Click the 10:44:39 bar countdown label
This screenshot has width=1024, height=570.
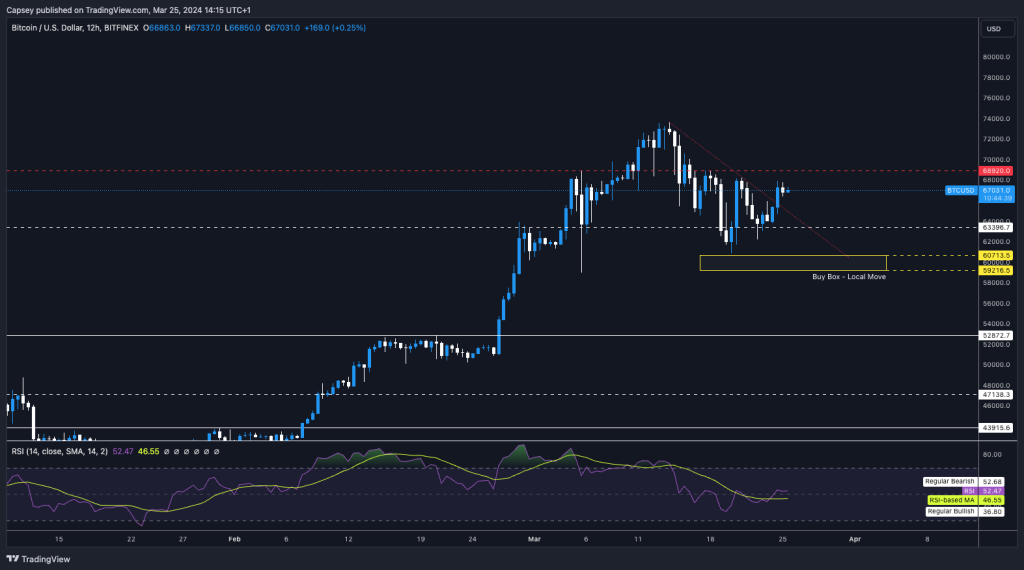coord(997,198)
